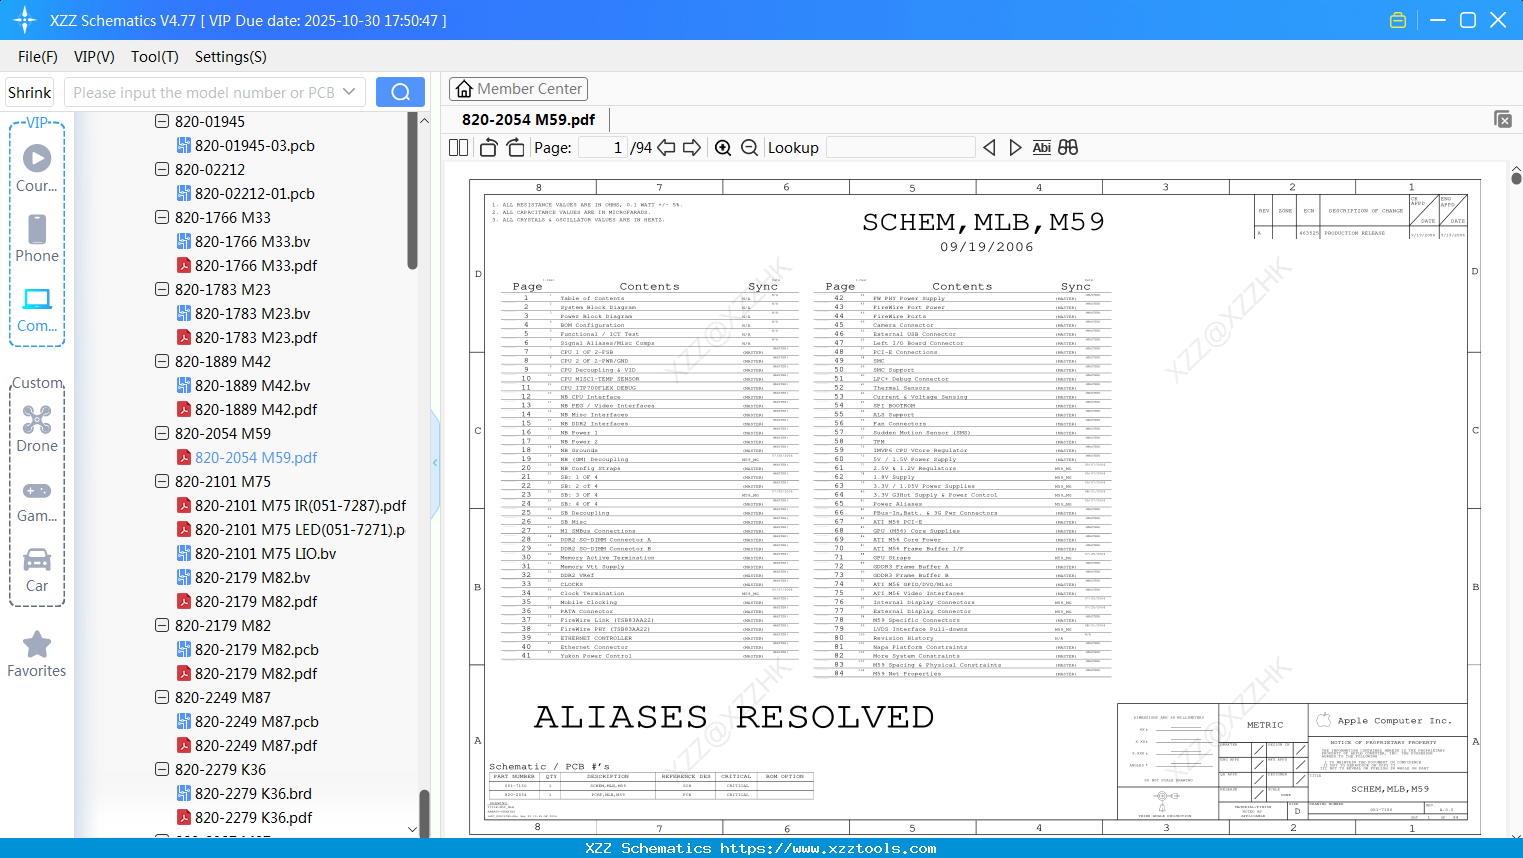Click the binoculars search icon
This screenshot has width=1523, height=858.
pos(1068,148)
